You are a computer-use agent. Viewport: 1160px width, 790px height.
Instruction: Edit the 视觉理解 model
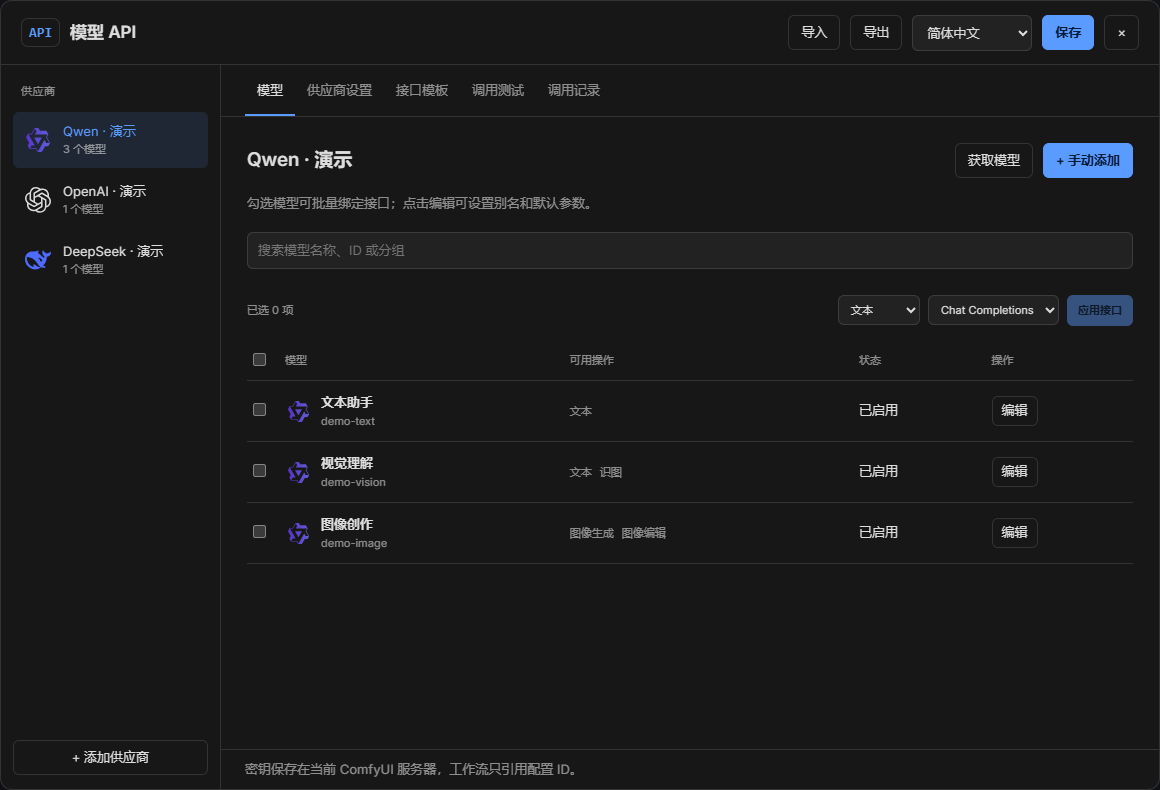1014,471
